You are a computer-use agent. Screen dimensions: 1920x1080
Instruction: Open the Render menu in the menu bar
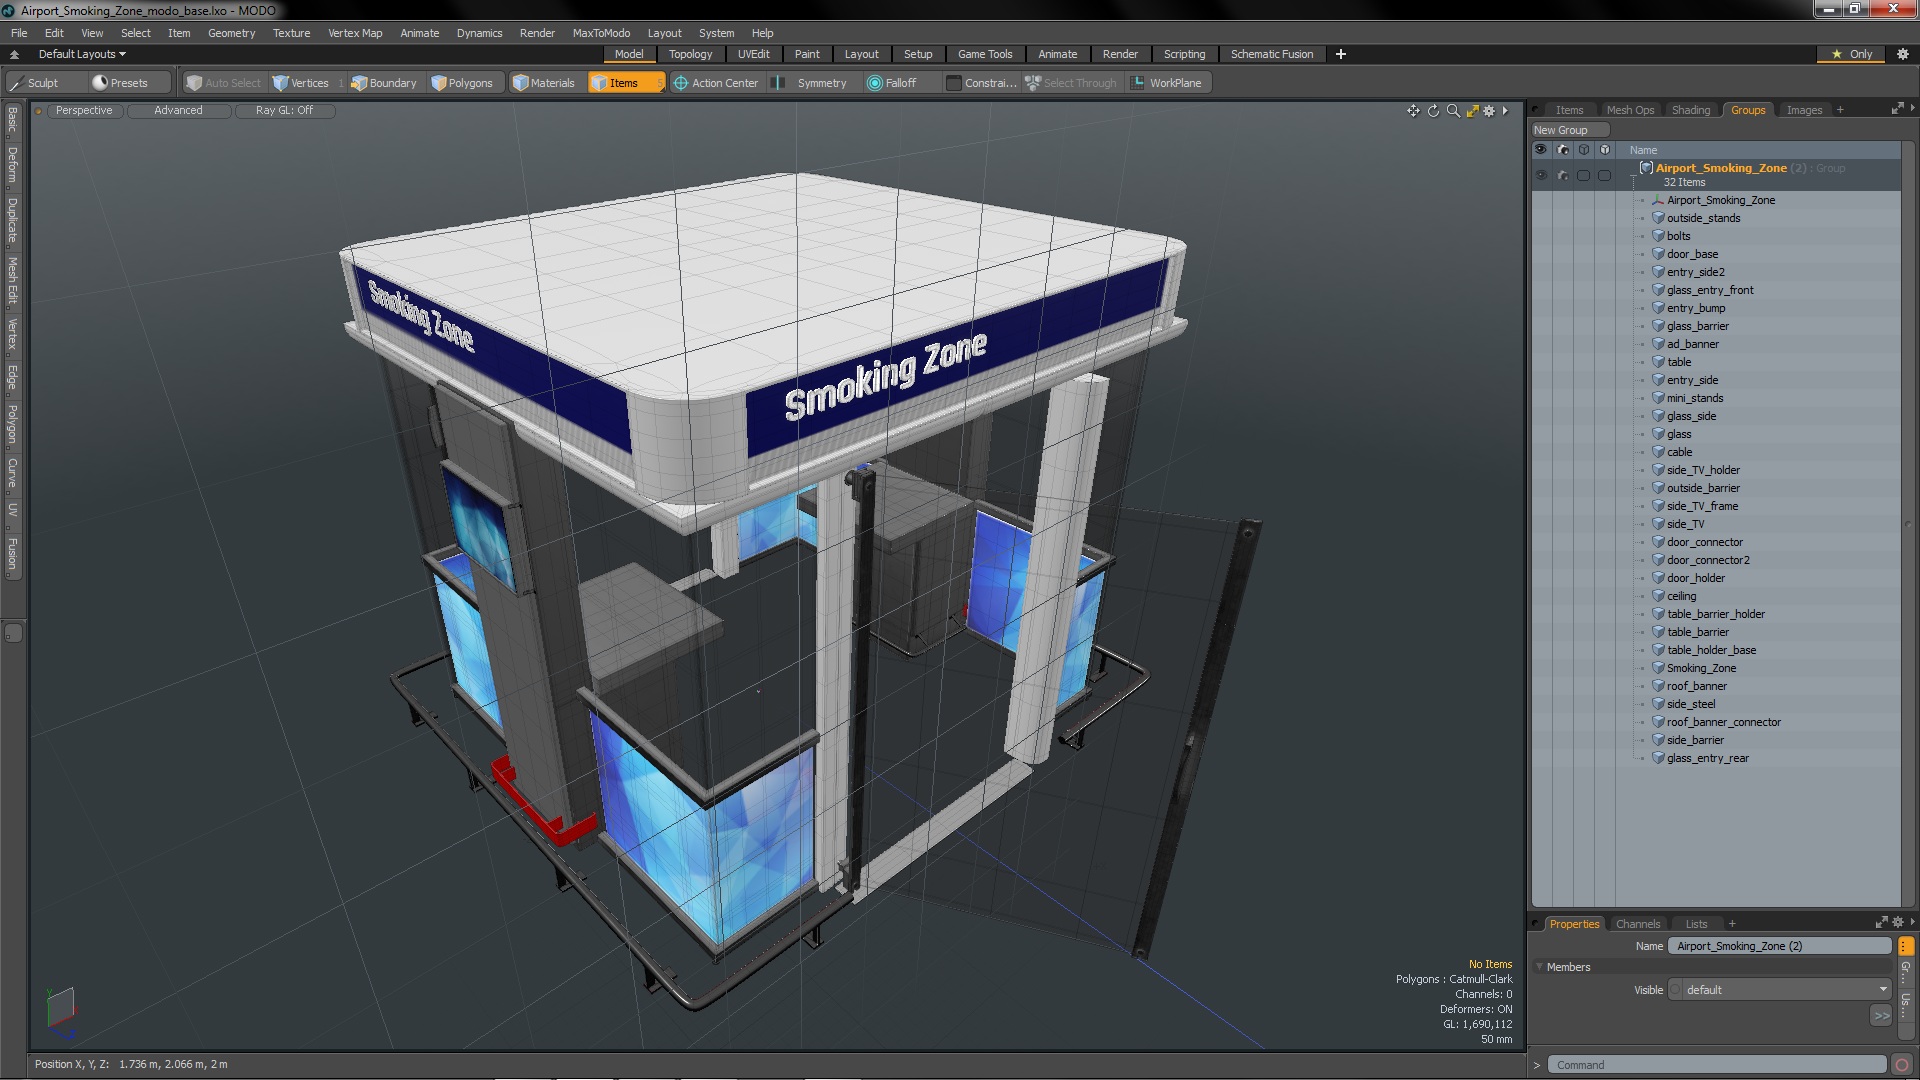tap(537, 33)
